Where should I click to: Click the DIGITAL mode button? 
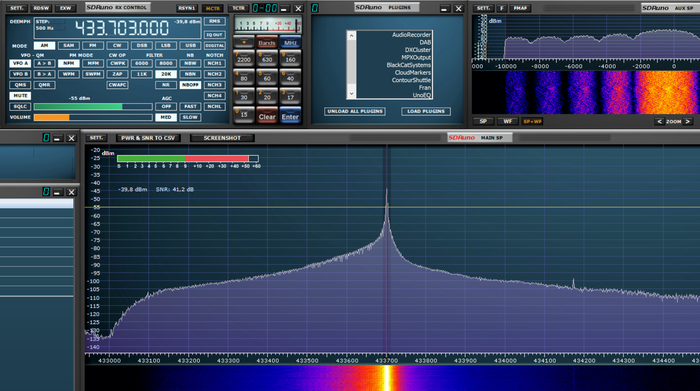215,46
